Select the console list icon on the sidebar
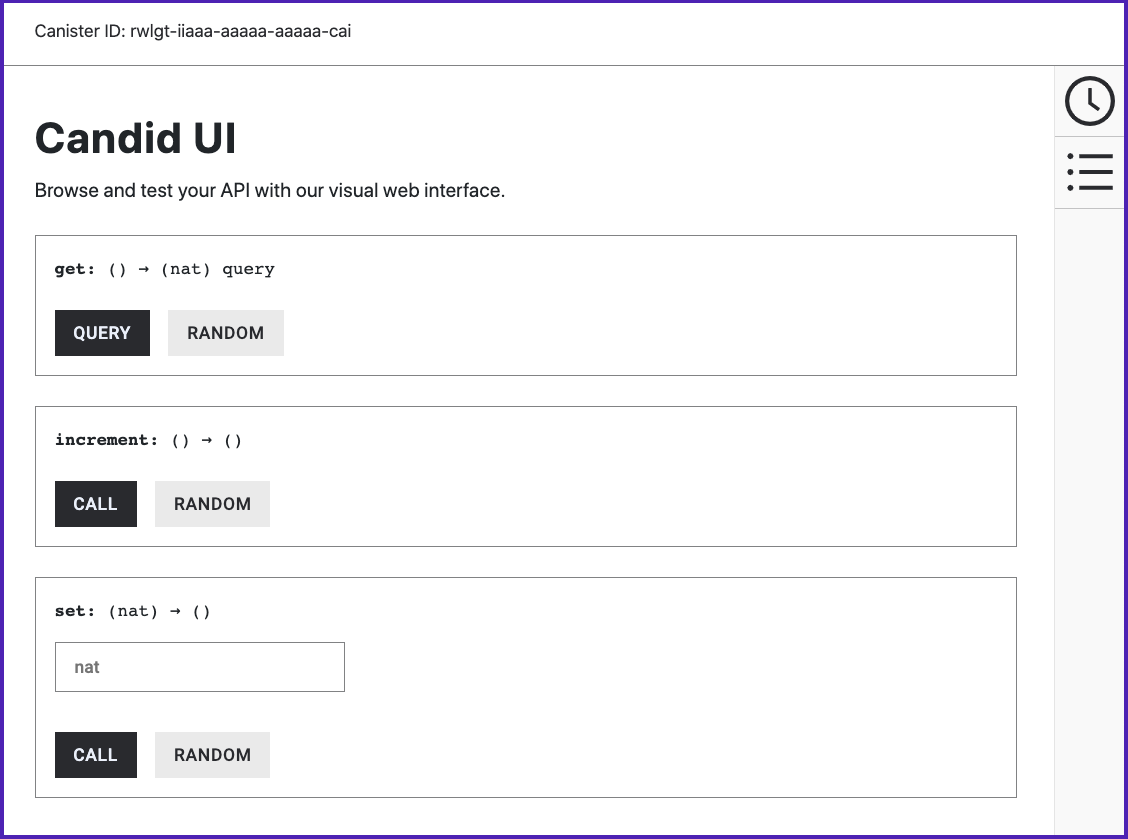The width and height of the screenshot is (1128, 839). (1089, 172)
